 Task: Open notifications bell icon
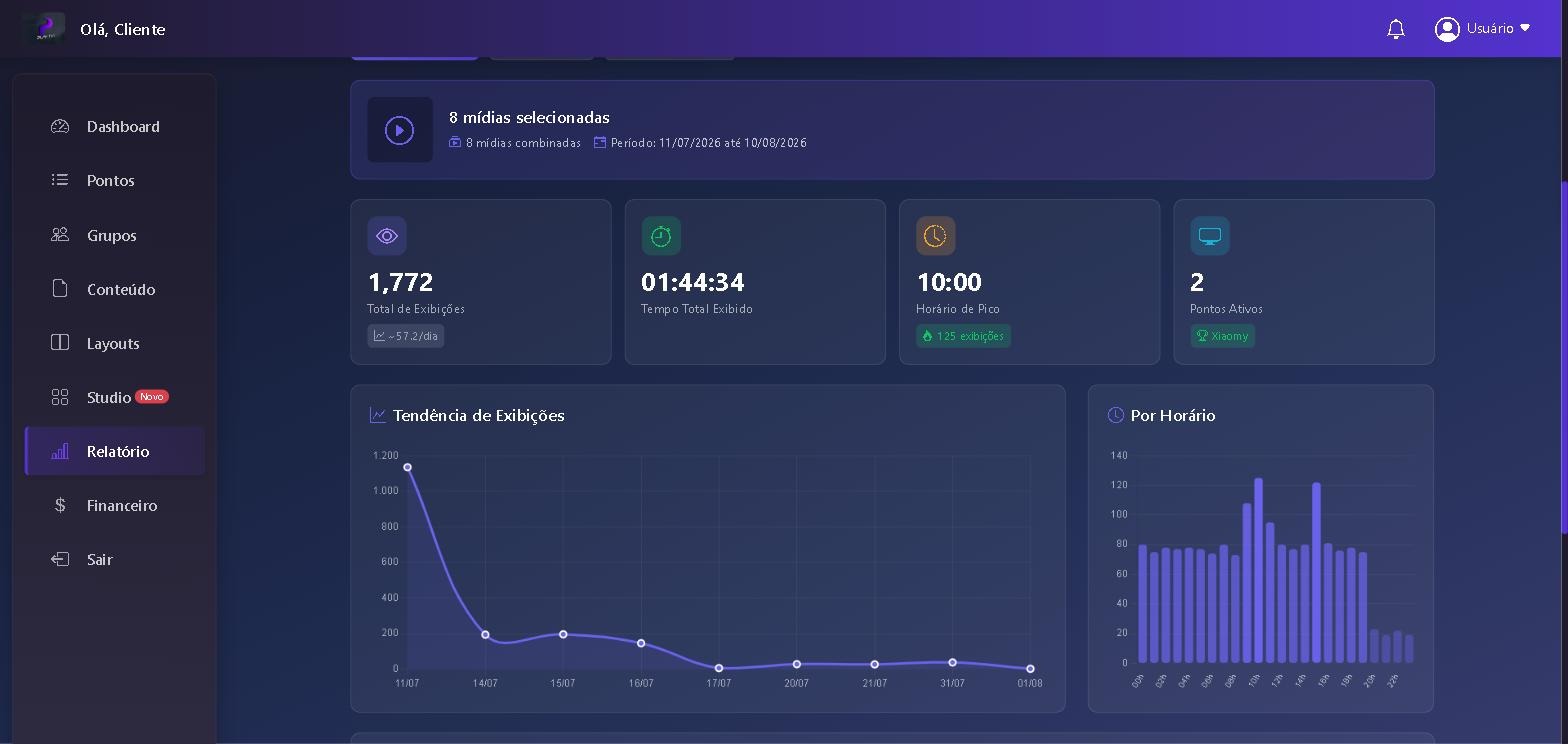tap(1396, 29)
